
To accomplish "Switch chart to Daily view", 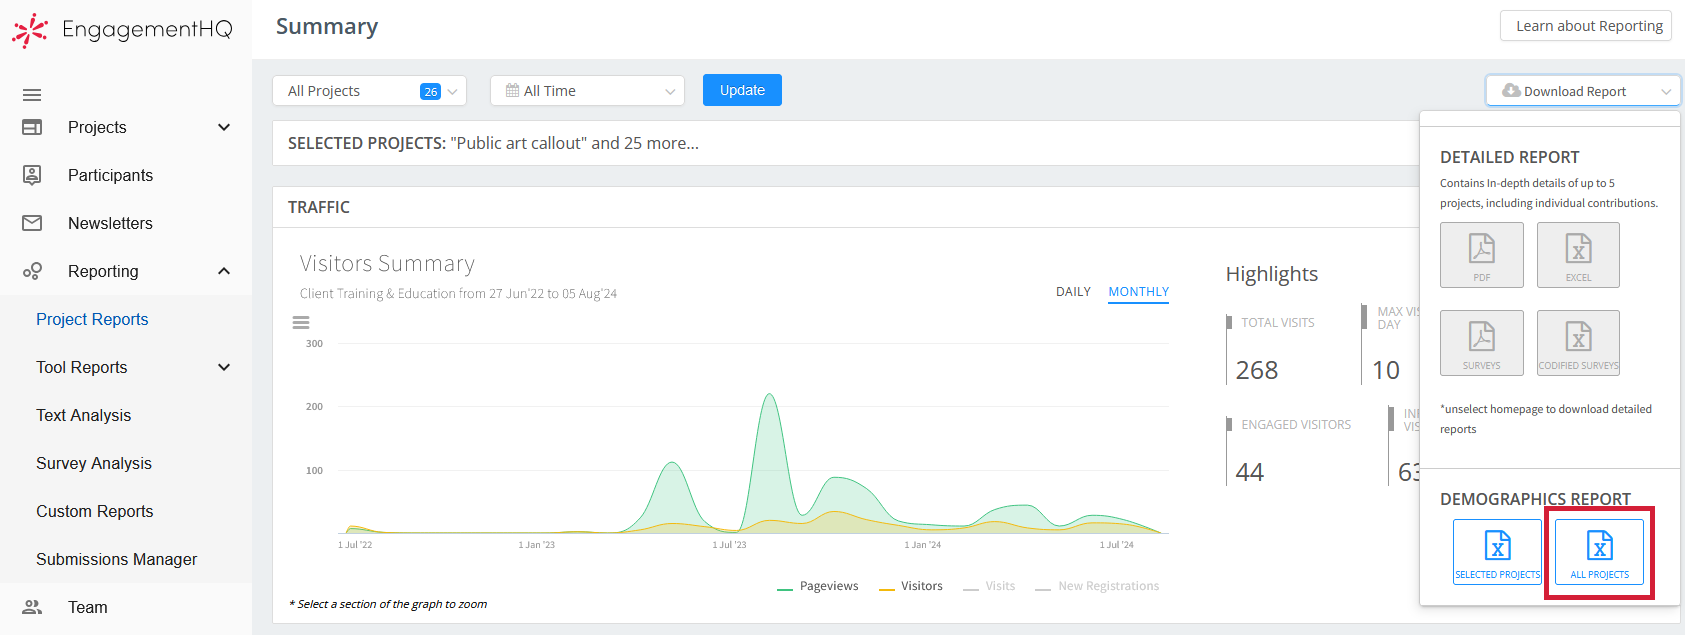I will pos(1073,292).
